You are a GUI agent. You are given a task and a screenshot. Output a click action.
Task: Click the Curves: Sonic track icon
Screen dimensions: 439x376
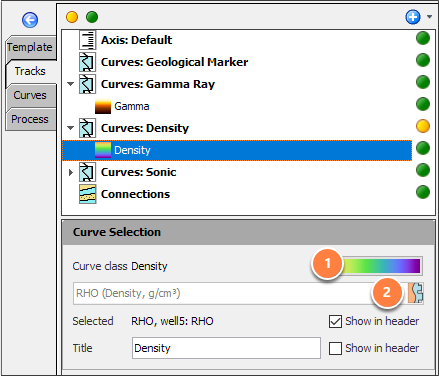pos(87,172)
